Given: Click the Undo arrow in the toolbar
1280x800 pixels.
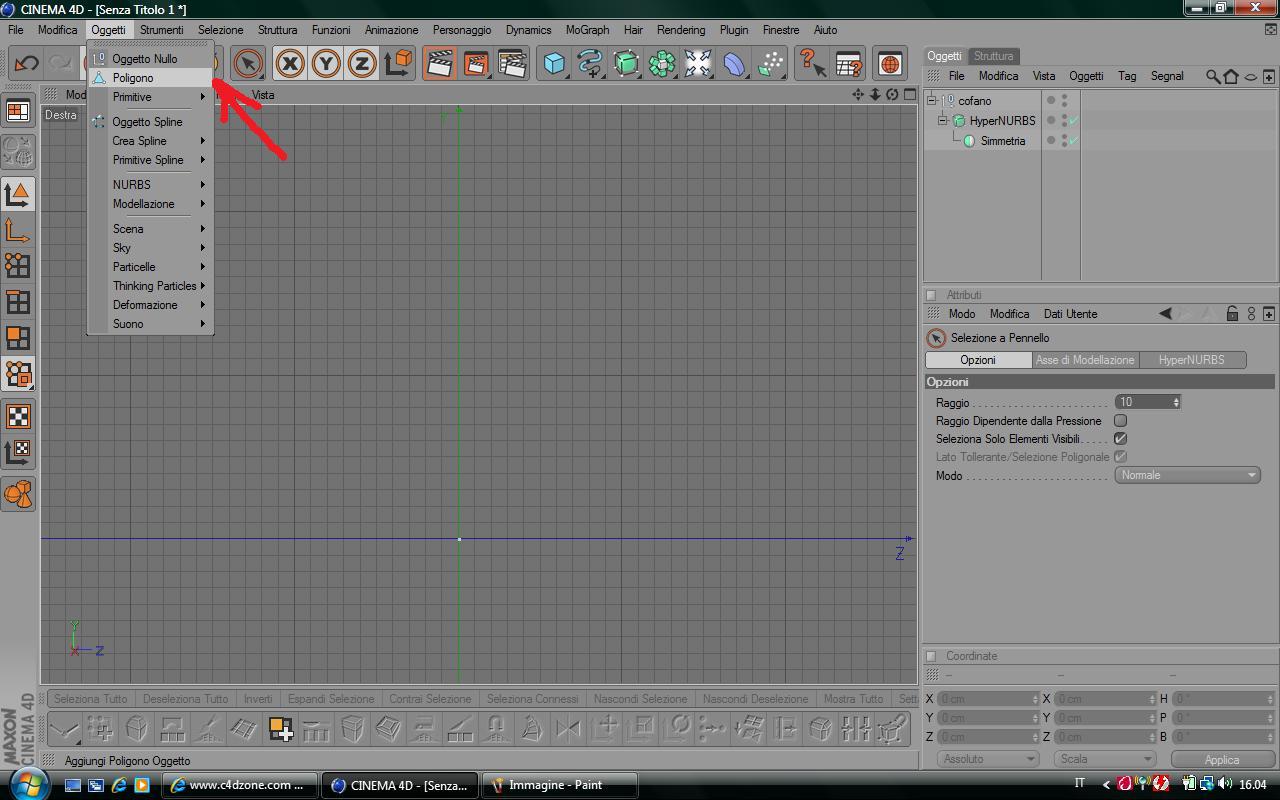Looking at the screenshot, I should click(x=26, y=63).
